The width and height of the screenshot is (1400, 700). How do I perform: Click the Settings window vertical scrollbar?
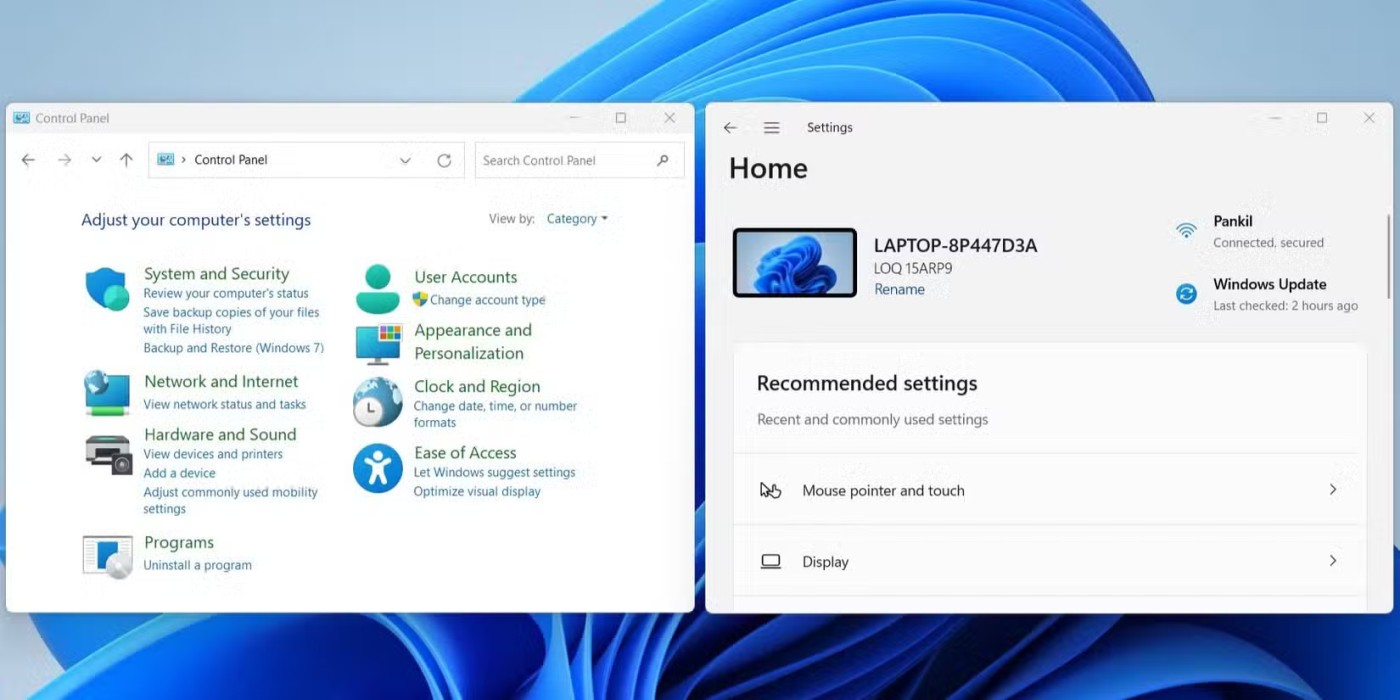[x=1388, y=256]
